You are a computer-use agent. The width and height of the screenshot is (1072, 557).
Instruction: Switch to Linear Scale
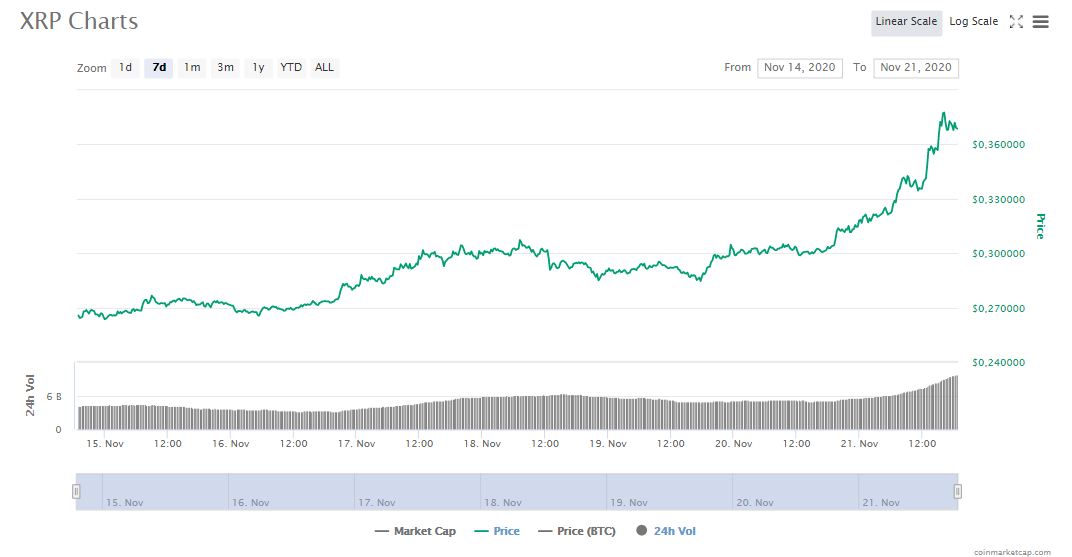[x=906, y=22]
